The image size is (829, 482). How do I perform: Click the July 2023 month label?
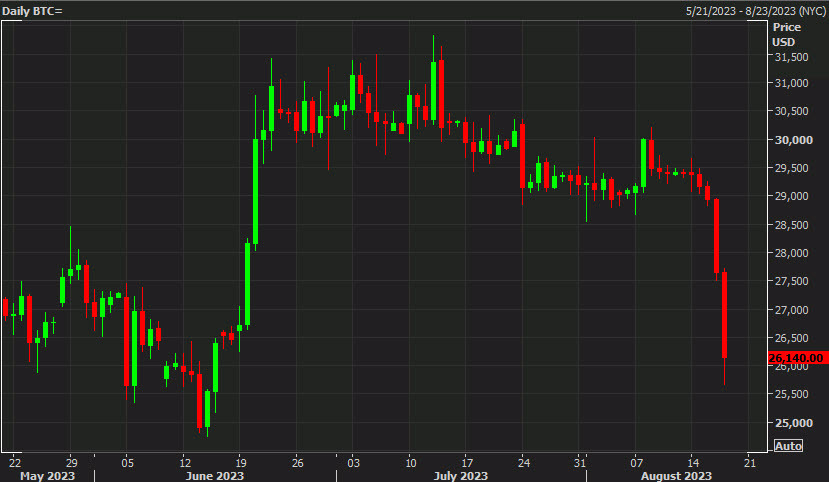460,476
